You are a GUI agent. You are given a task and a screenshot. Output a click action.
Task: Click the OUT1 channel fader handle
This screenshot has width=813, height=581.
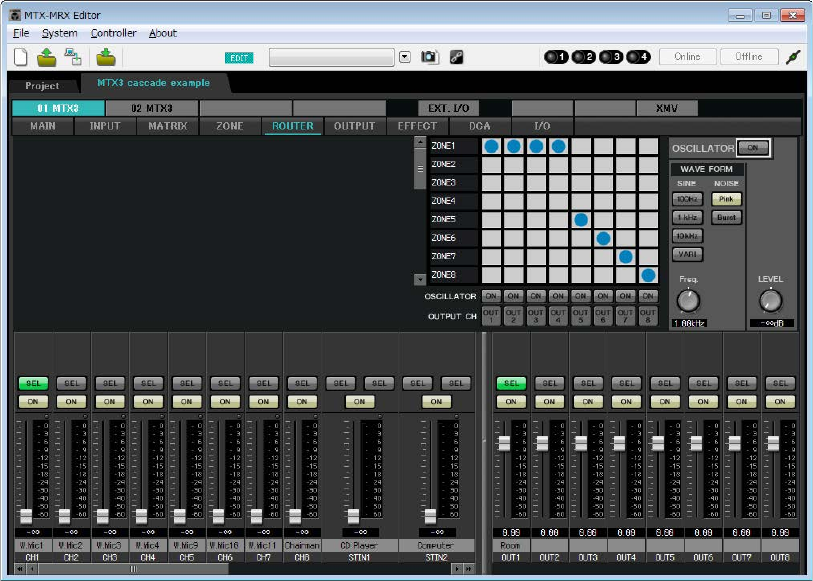504,442
